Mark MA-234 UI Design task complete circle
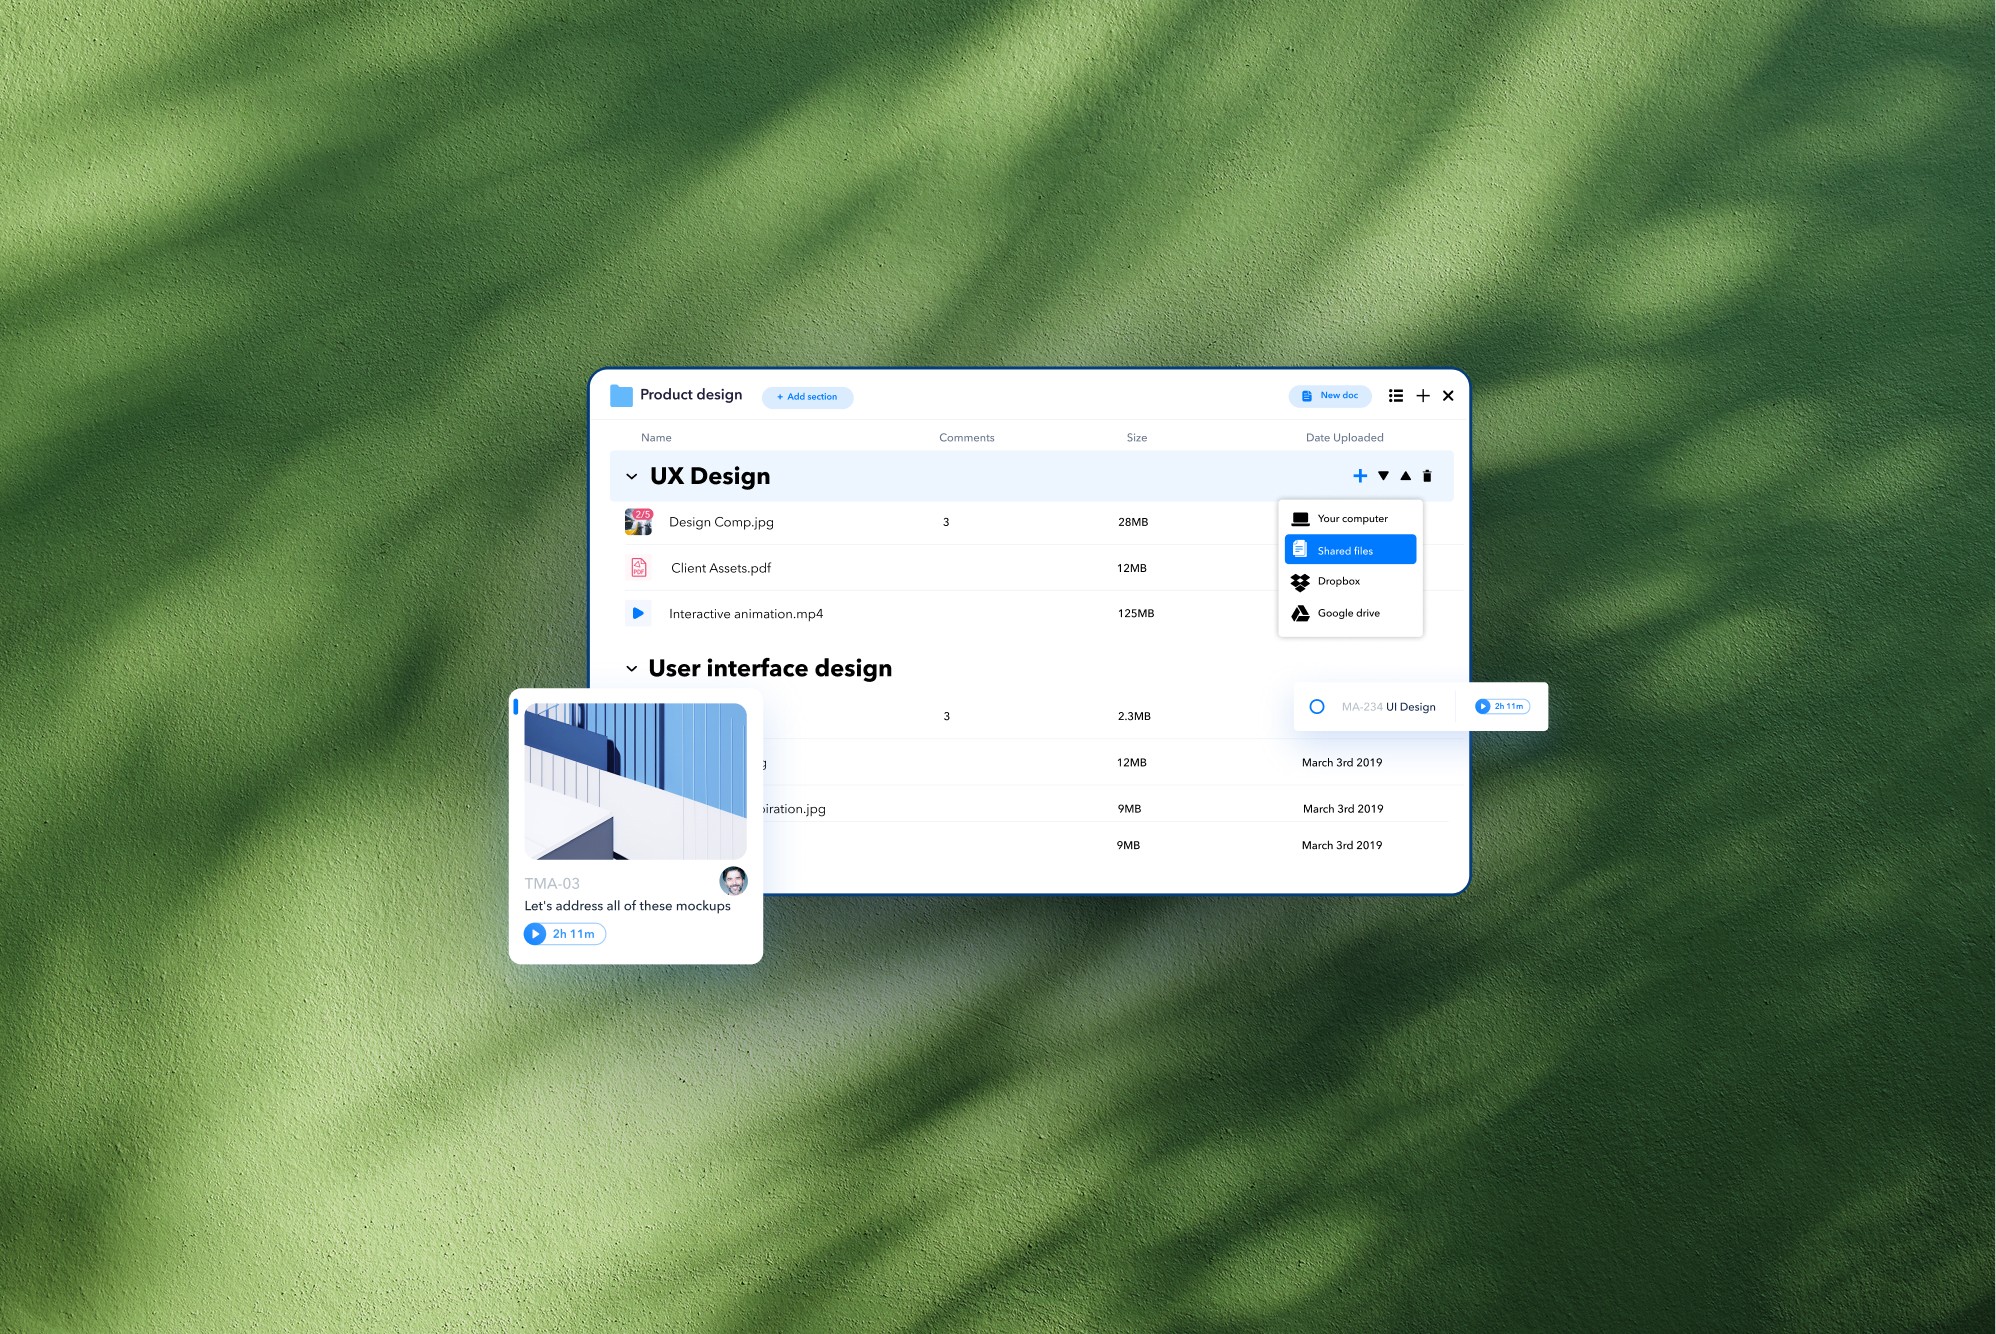 1317,707
